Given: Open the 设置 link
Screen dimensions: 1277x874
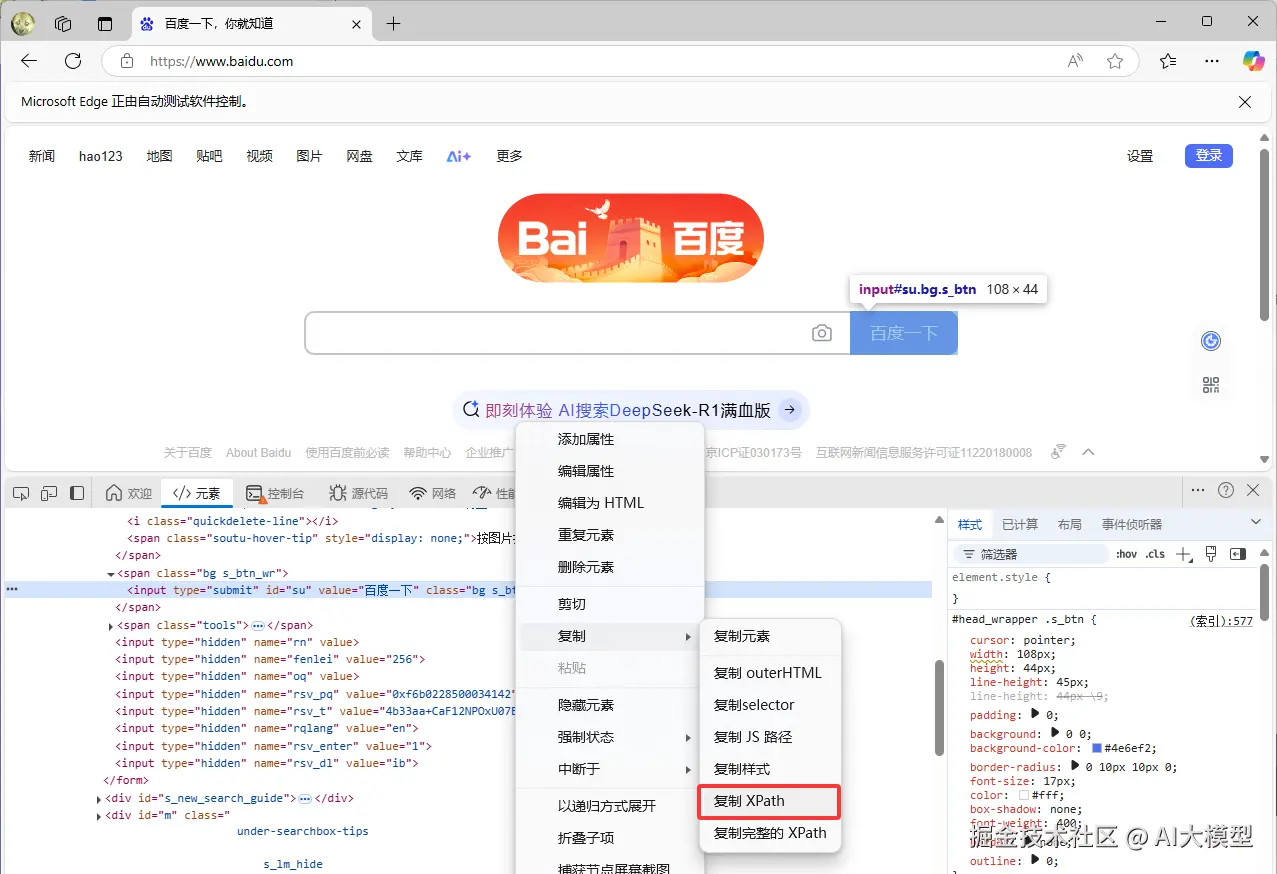Looking at the screenshot, I should 1140,156.
